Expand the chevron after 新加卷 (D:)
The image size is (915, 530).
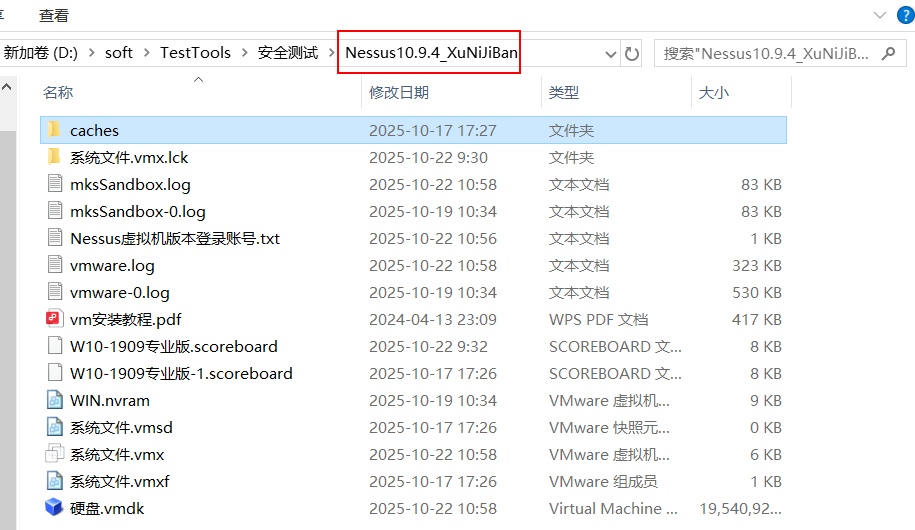[x=92, y=53]
